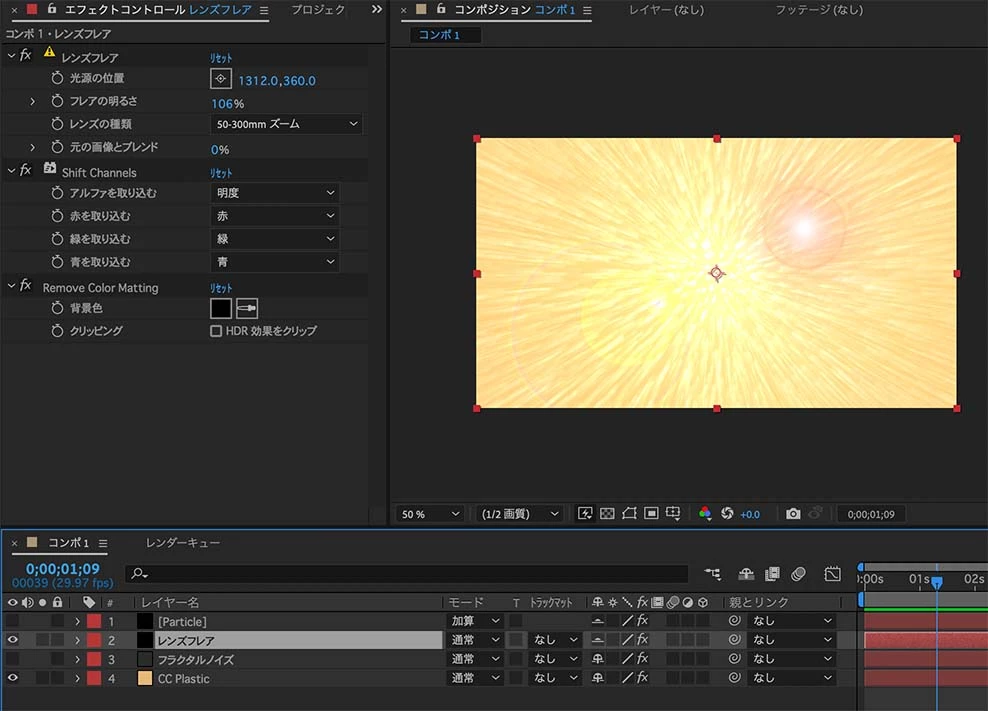This screenshot has height=711, width=988.
Task: Open the composition mini-flowchart
Action: tap(713, 574)
